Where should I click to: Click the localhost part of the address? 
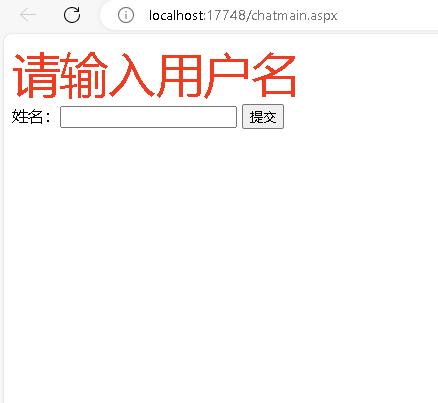[176, 16]
